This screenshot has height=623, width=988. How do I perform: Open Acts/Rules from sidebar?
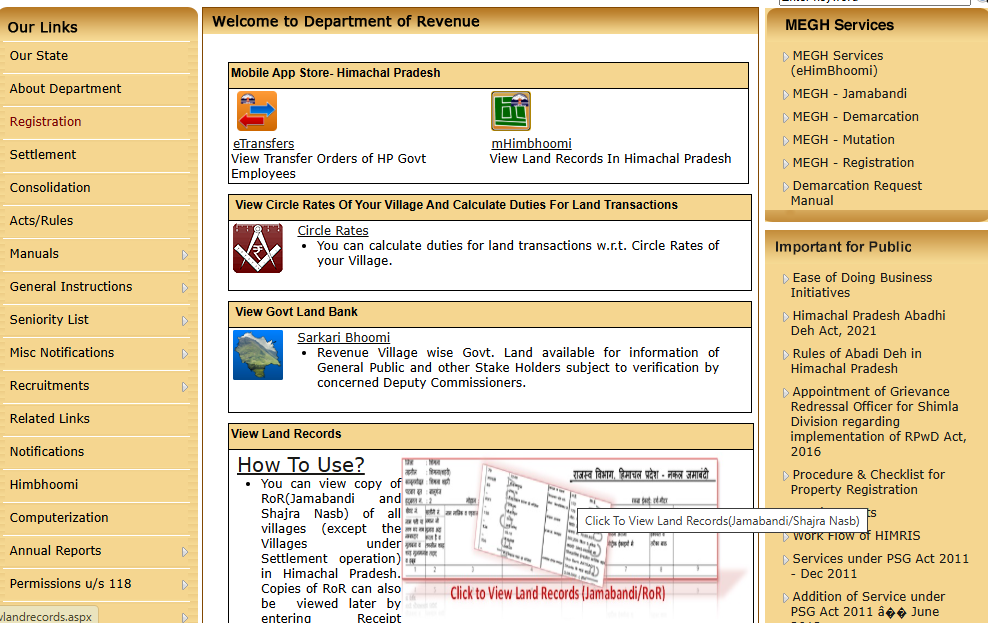41,220
